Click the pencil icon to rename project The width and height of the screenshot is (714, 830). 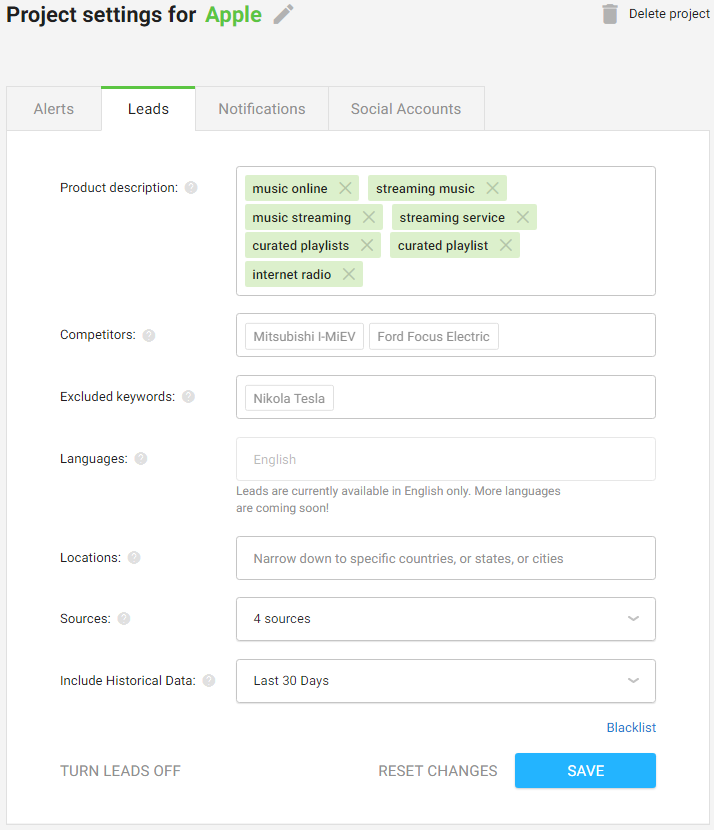point(283,14)
